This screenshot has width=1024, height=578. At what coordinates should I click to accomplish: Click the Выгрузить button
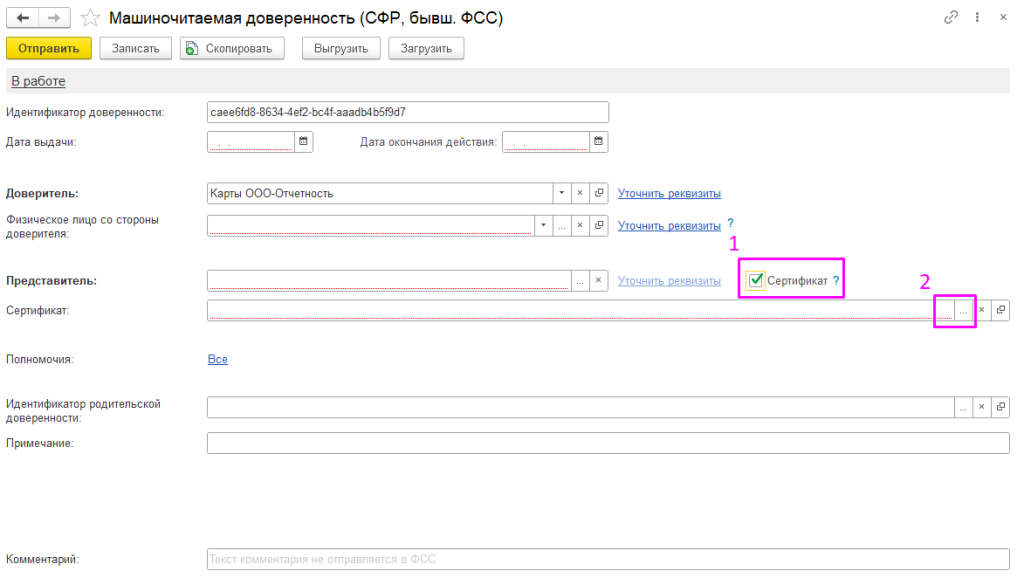(341, 48)
